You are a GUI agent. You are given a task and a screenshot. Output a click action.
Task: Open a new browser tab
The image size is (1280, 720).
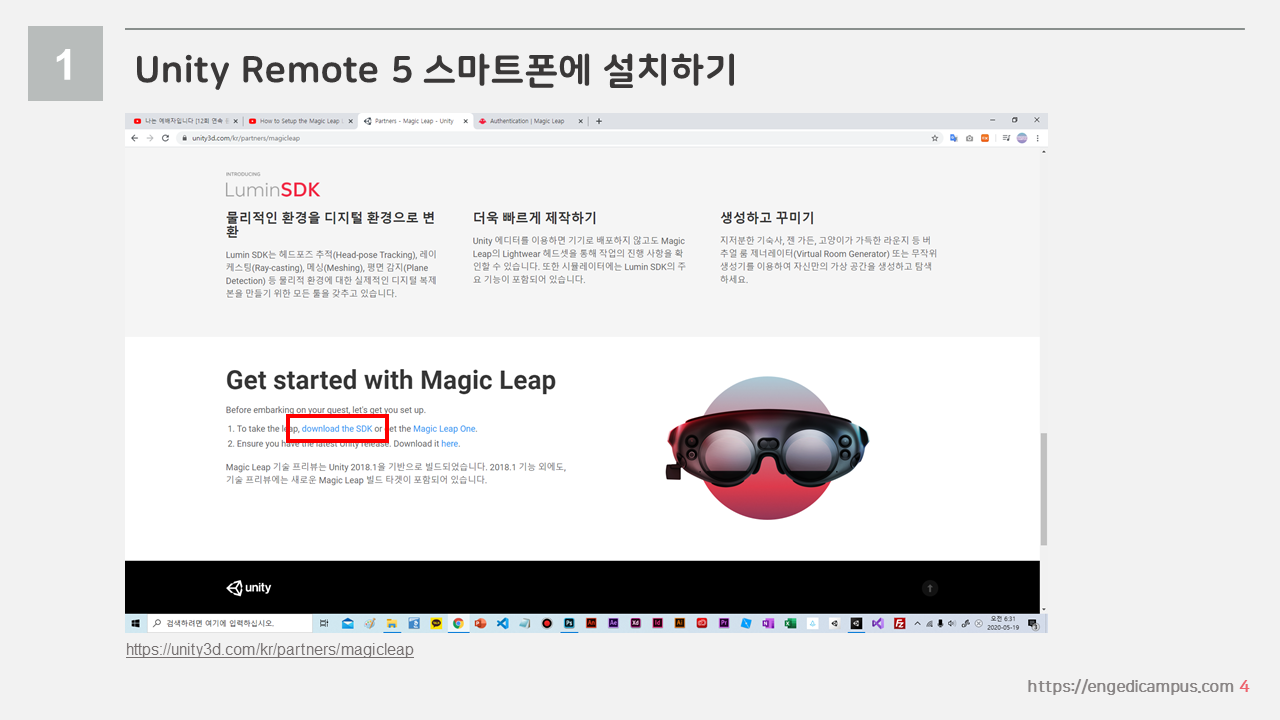(599, 121)
